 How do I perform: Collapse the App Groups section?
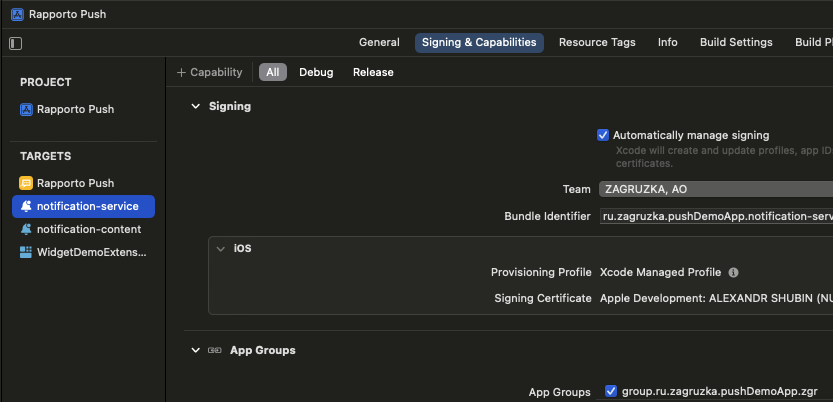(x=196, y=350)
